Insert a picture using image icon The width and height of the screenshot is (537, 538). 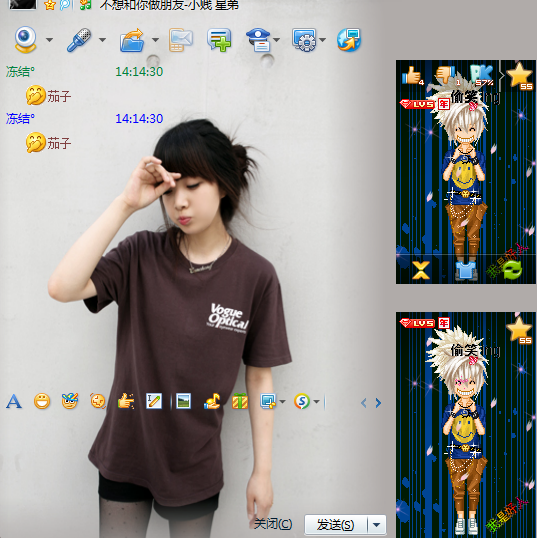(x=183, y=401)
